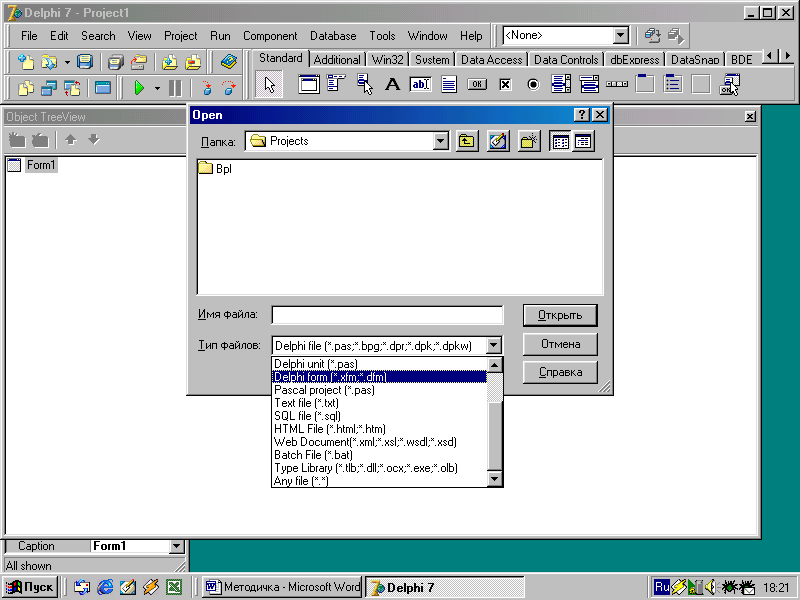Image resolution: width=800 pixels, height=600 pixels.
Task: Switch Open dialog to List view
Action: pyautogui.click(x=560, y=141)
